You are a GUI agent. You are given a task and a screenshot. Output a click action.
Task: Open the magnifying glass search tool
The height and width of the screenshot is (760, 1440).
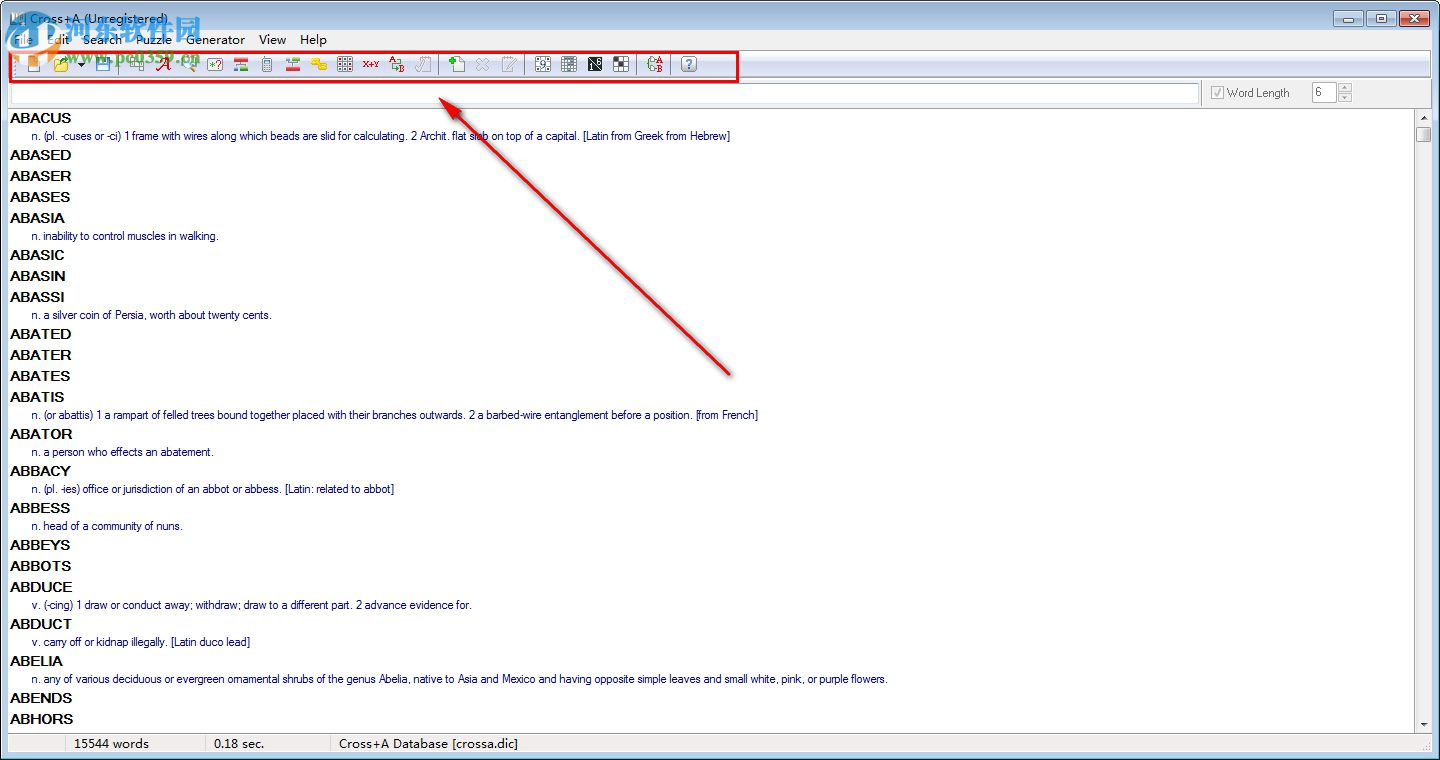[x=189, y=64]
